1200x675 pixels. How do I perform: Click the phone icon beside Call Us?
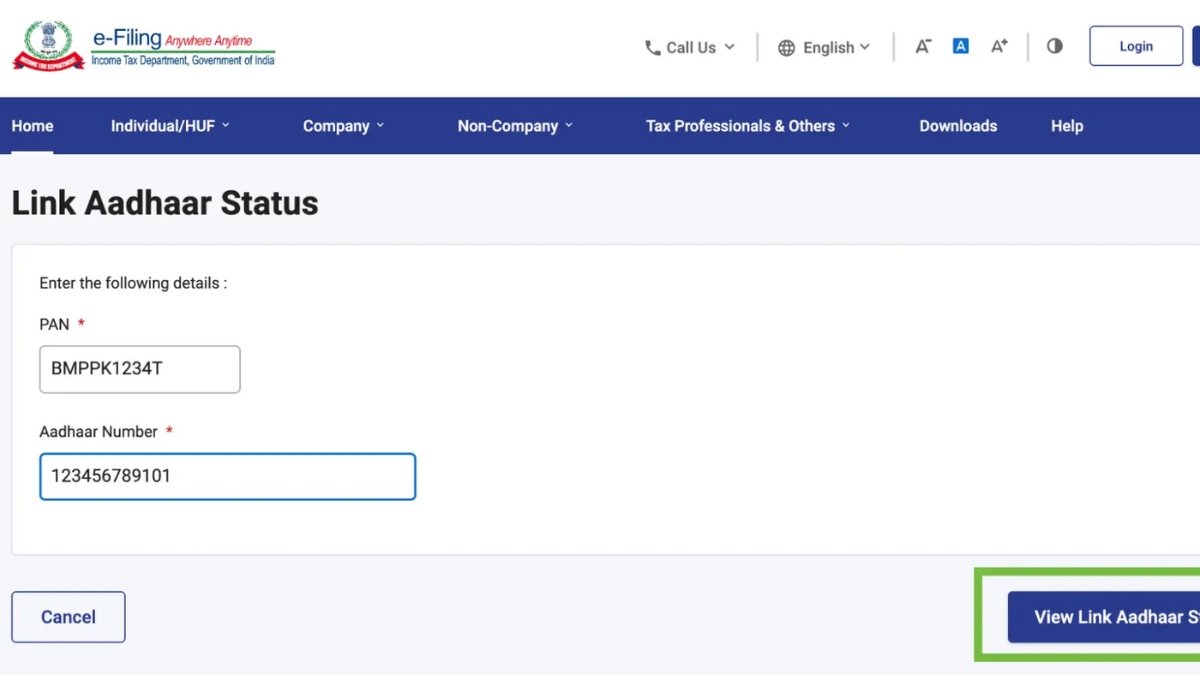click(653, 47)
